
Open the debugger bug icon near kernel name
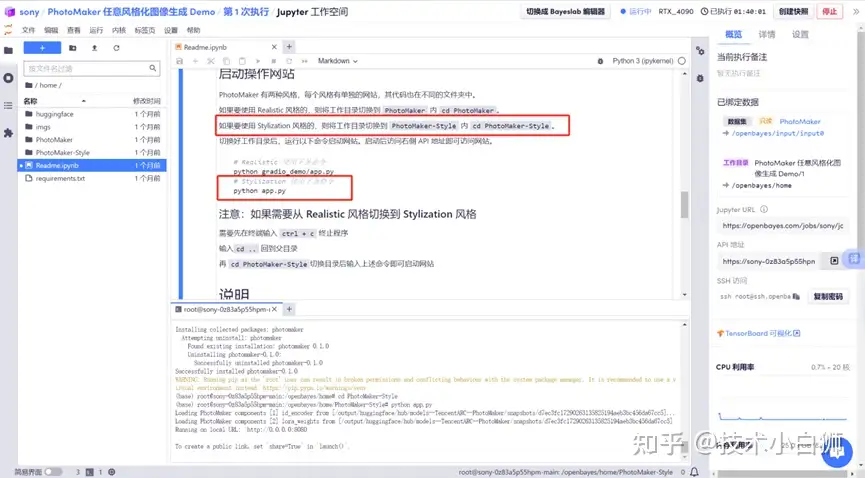coord(600,61)
